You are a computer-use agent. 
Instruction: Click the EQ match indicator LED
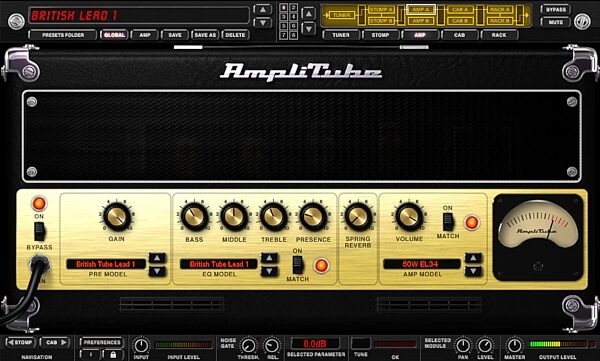tap(321, 265)
